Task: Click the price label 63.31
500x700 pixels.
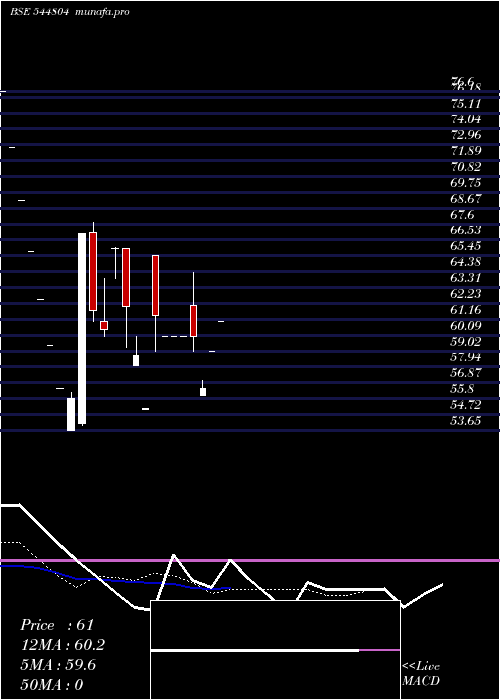Action: pyautogui.click(x=466, y=278)
